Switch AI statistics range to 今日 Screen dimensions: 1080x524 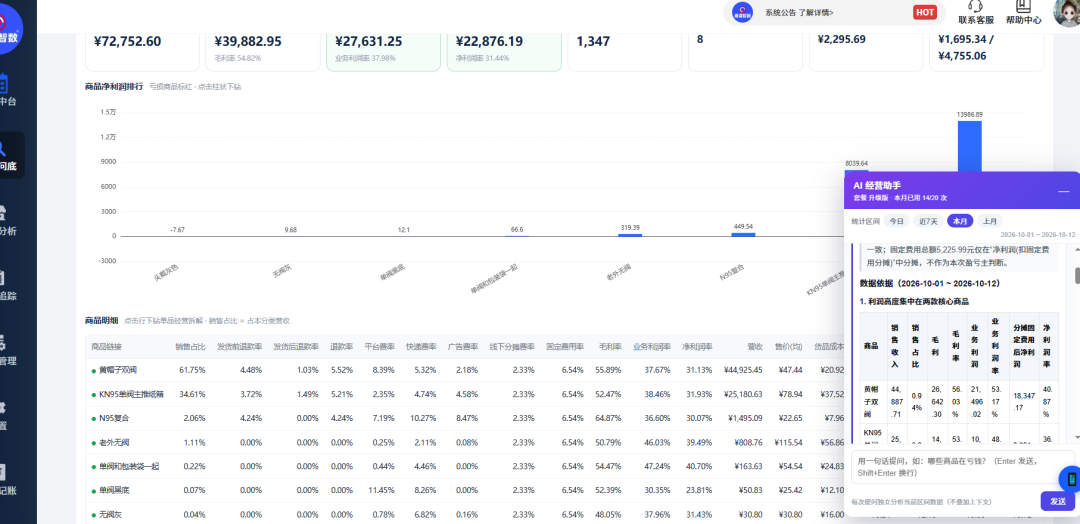(x=895, y=221)
